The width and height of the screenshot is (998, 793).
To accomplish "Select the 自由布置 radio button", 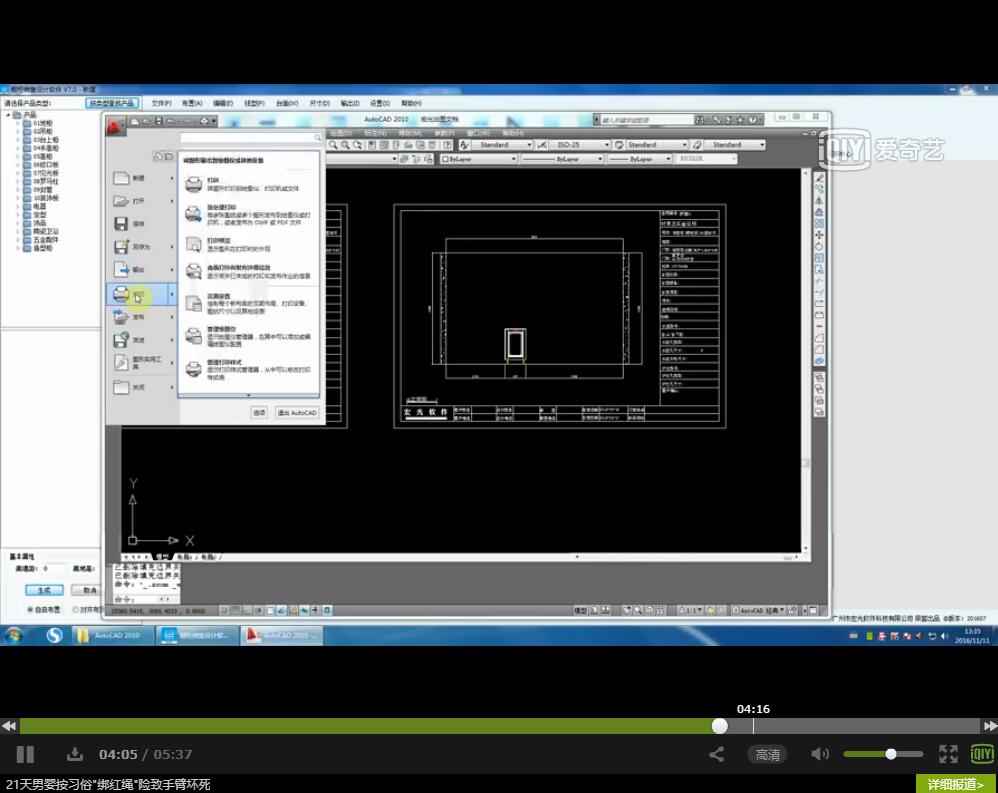I will 29,610.
